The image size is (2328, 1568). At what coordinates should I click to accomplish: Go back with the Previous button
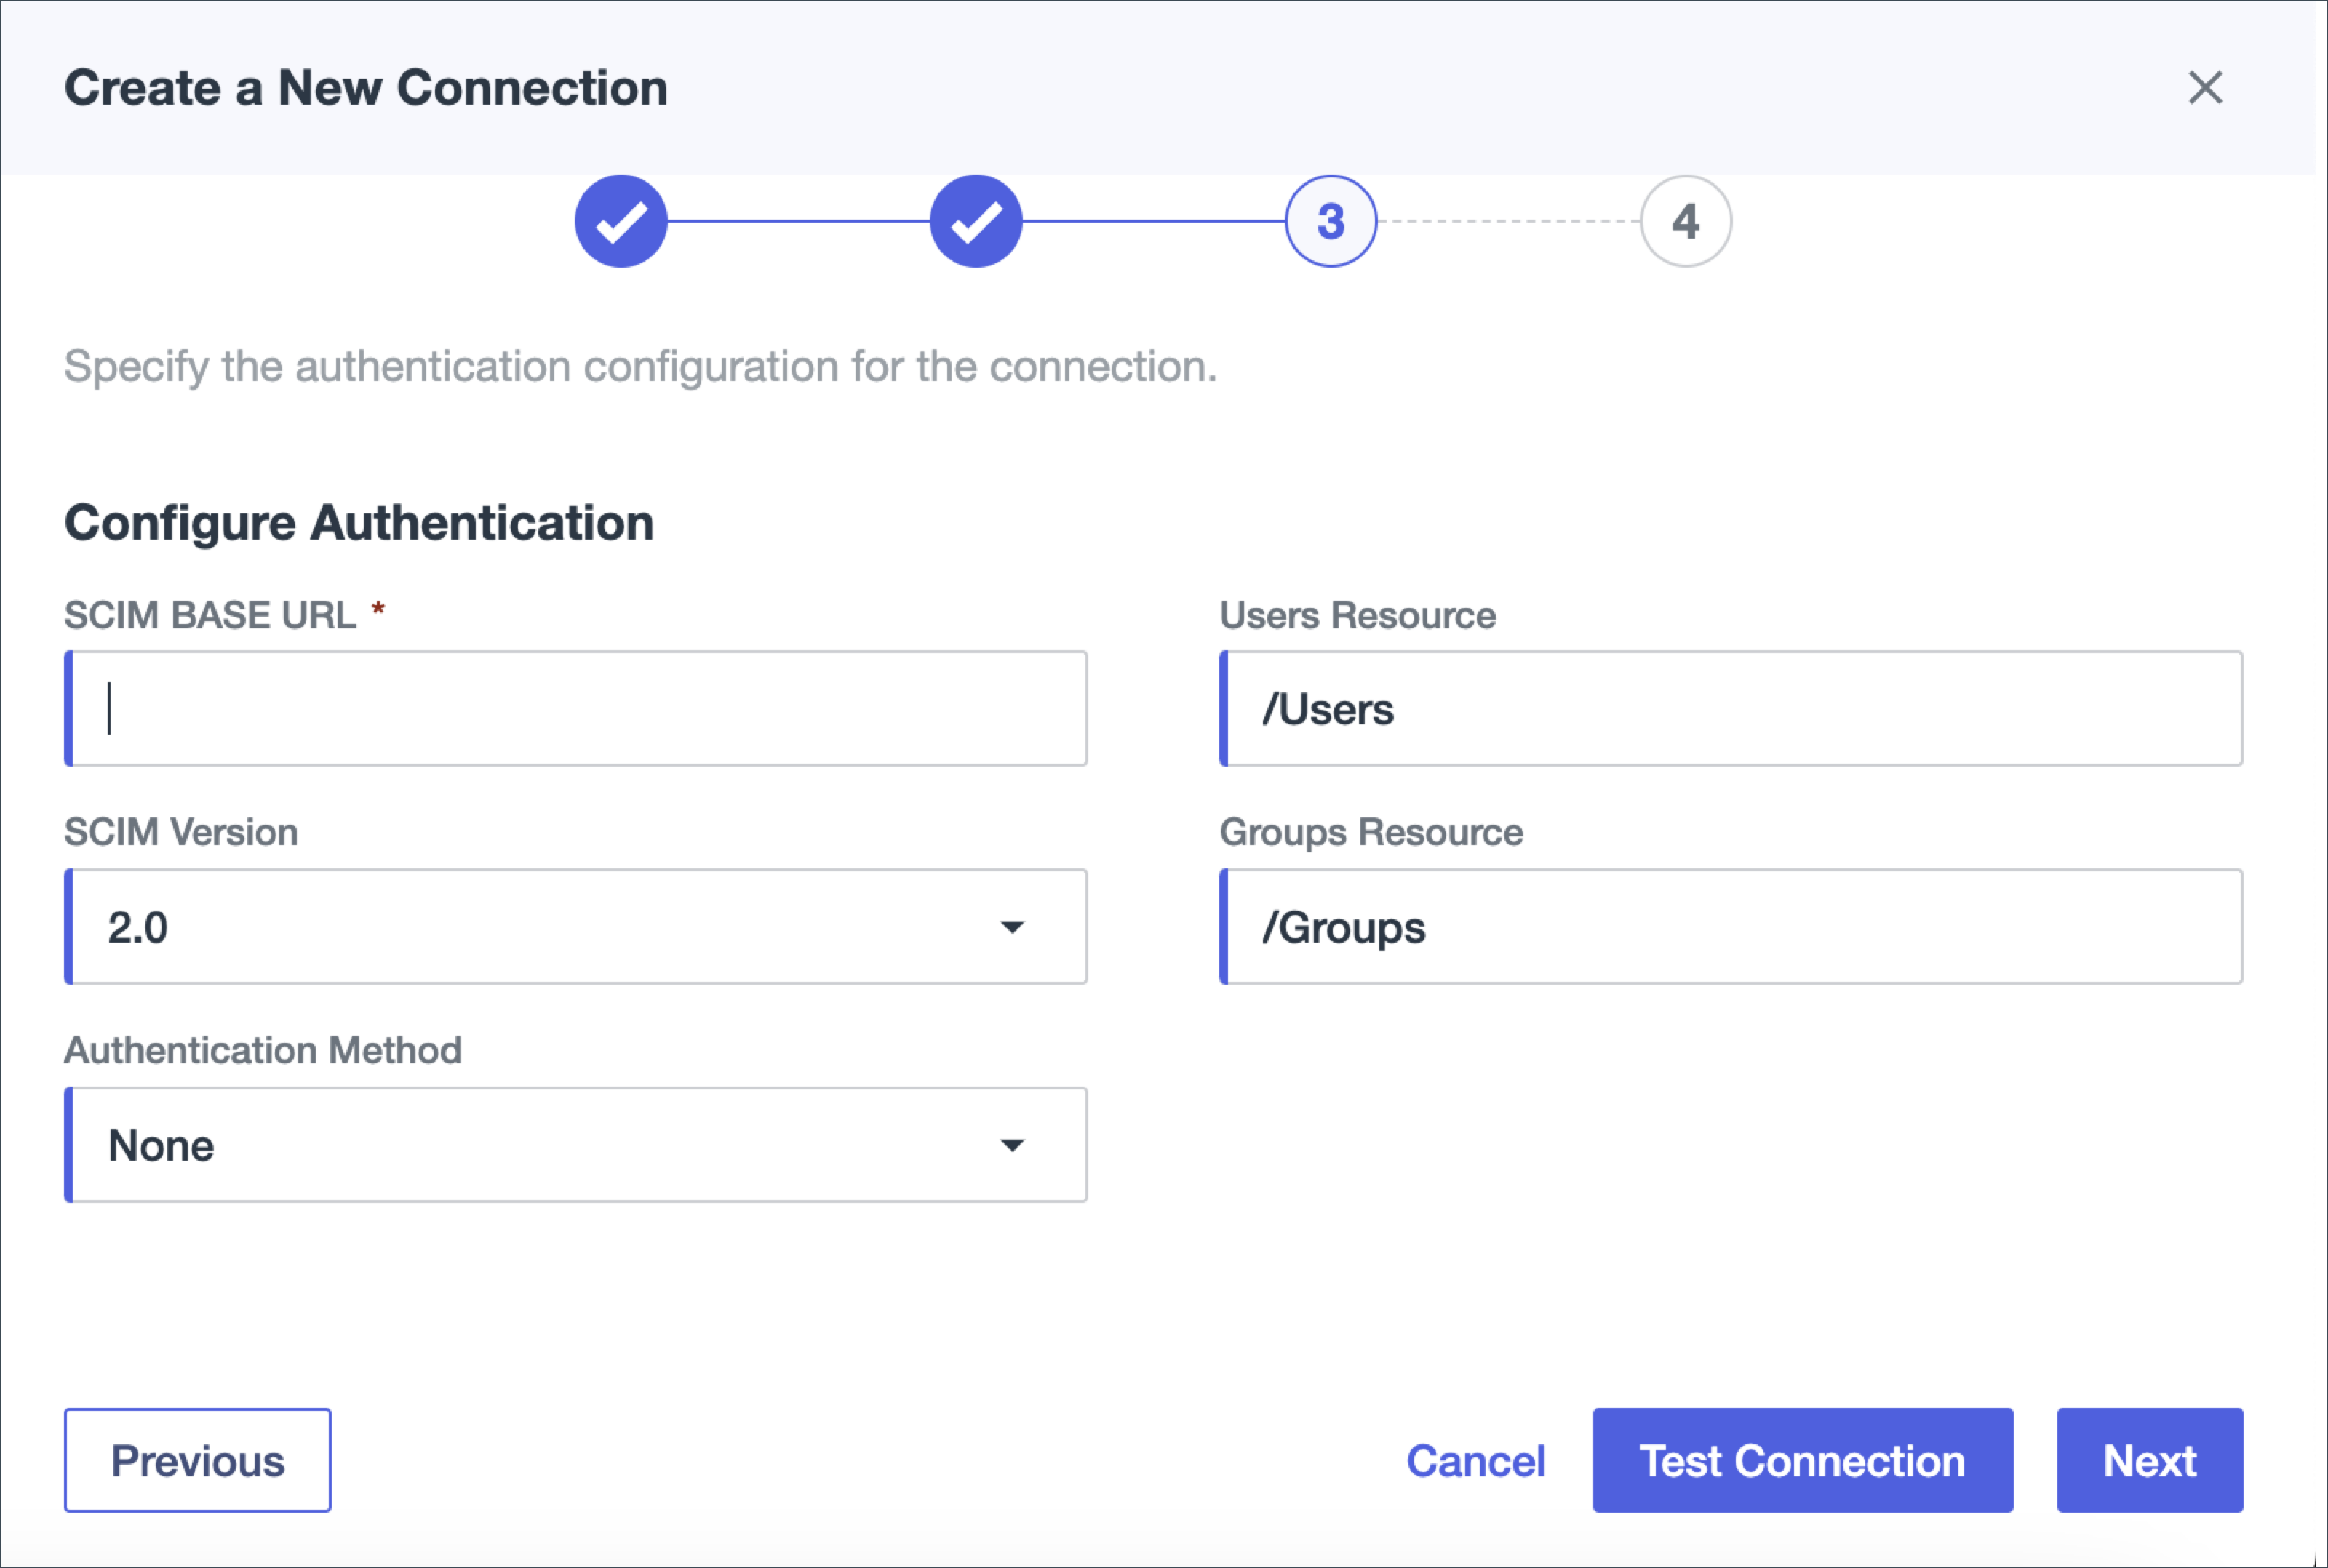[x=197, y=1460]
